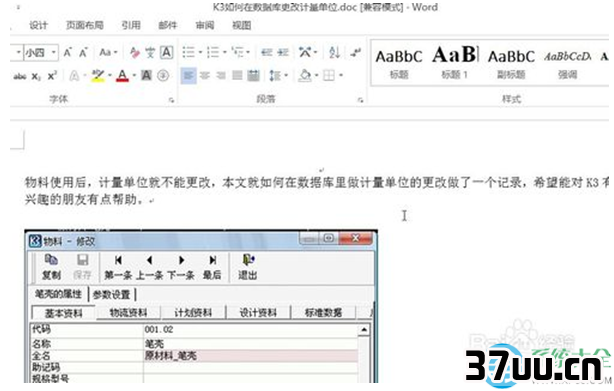Viewport: 614px width, 391px height.
Task: Click the bullet list icon
Action: [x=189, y=52]
